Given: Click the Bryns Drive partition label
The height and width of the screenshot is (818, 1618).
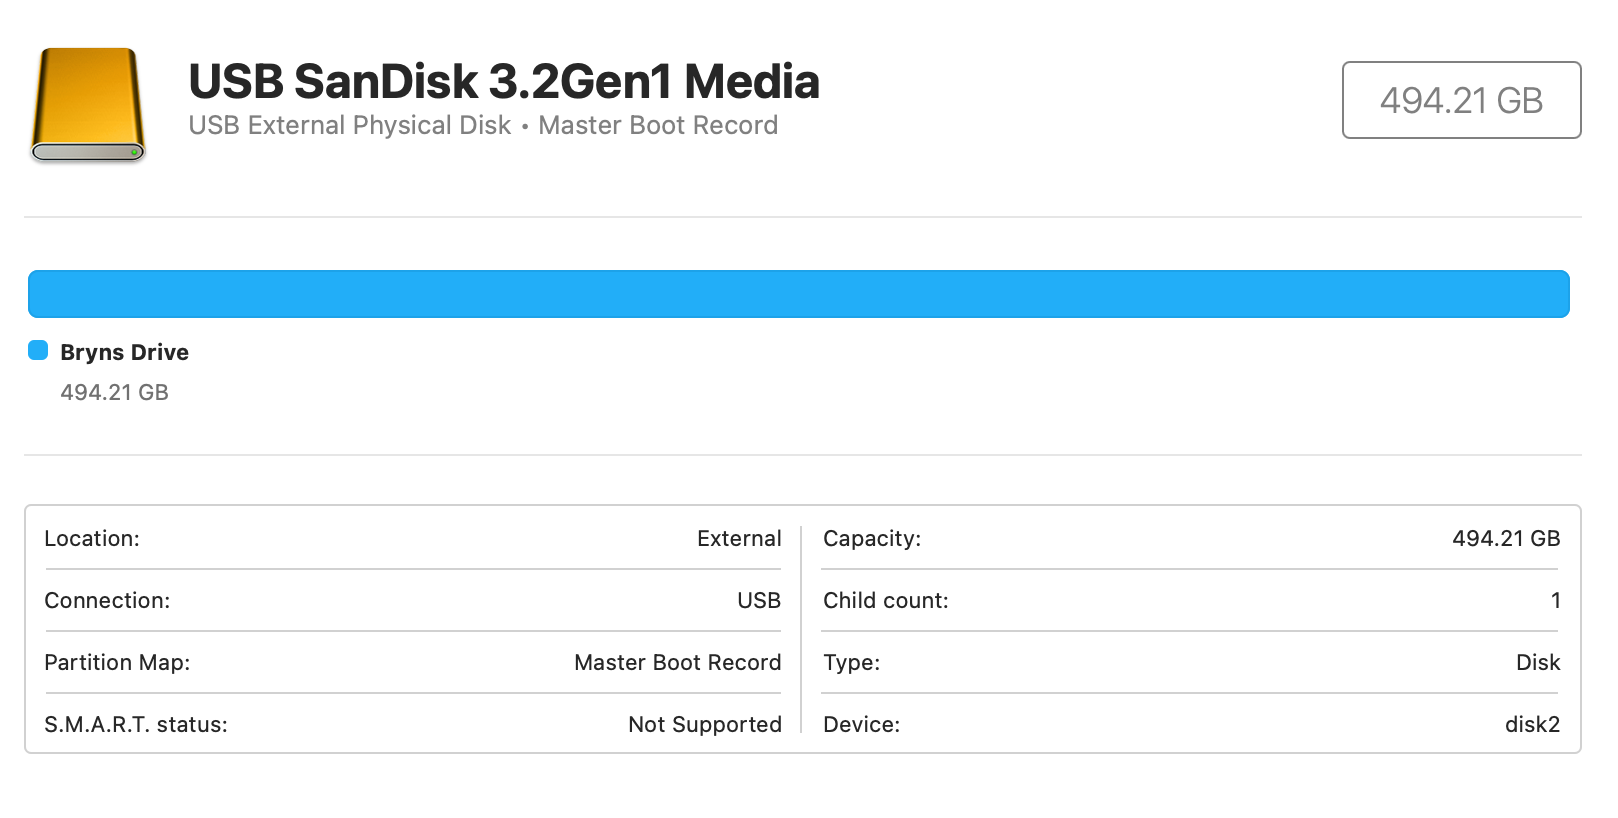Looking at the screenshot, I should 124,352.
